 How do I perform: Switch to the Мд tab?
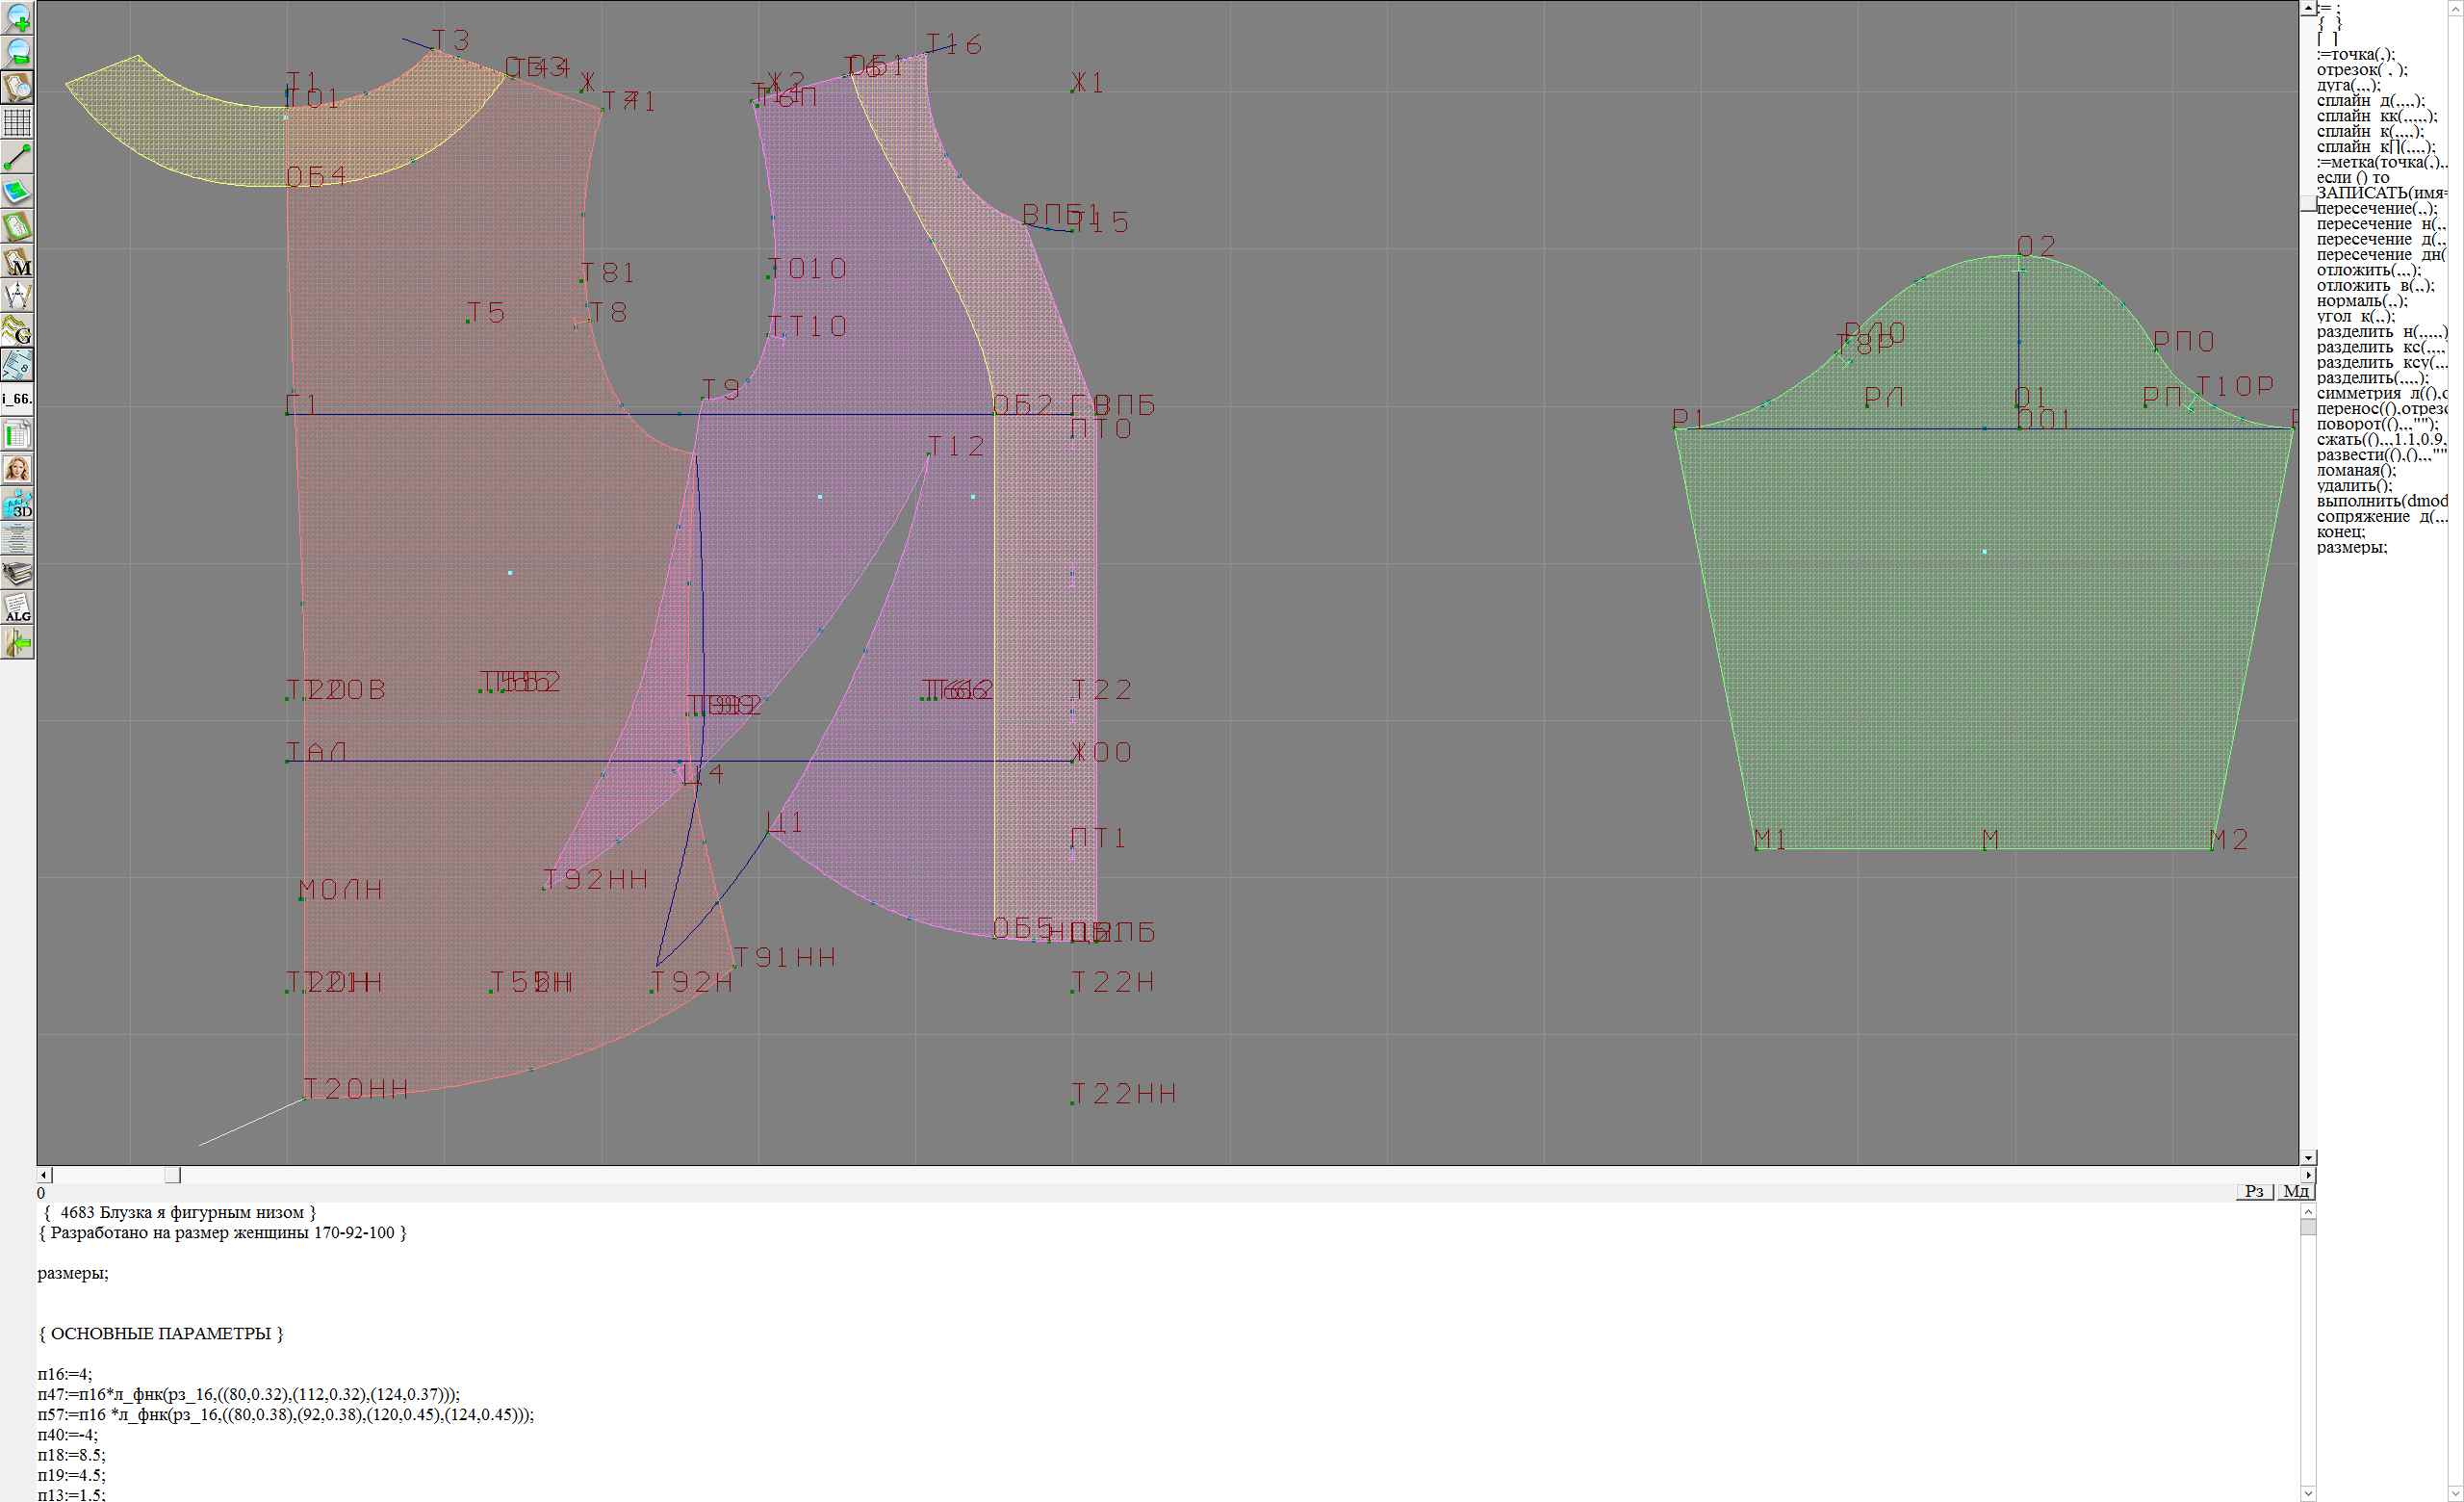tap(2296, 1191)
